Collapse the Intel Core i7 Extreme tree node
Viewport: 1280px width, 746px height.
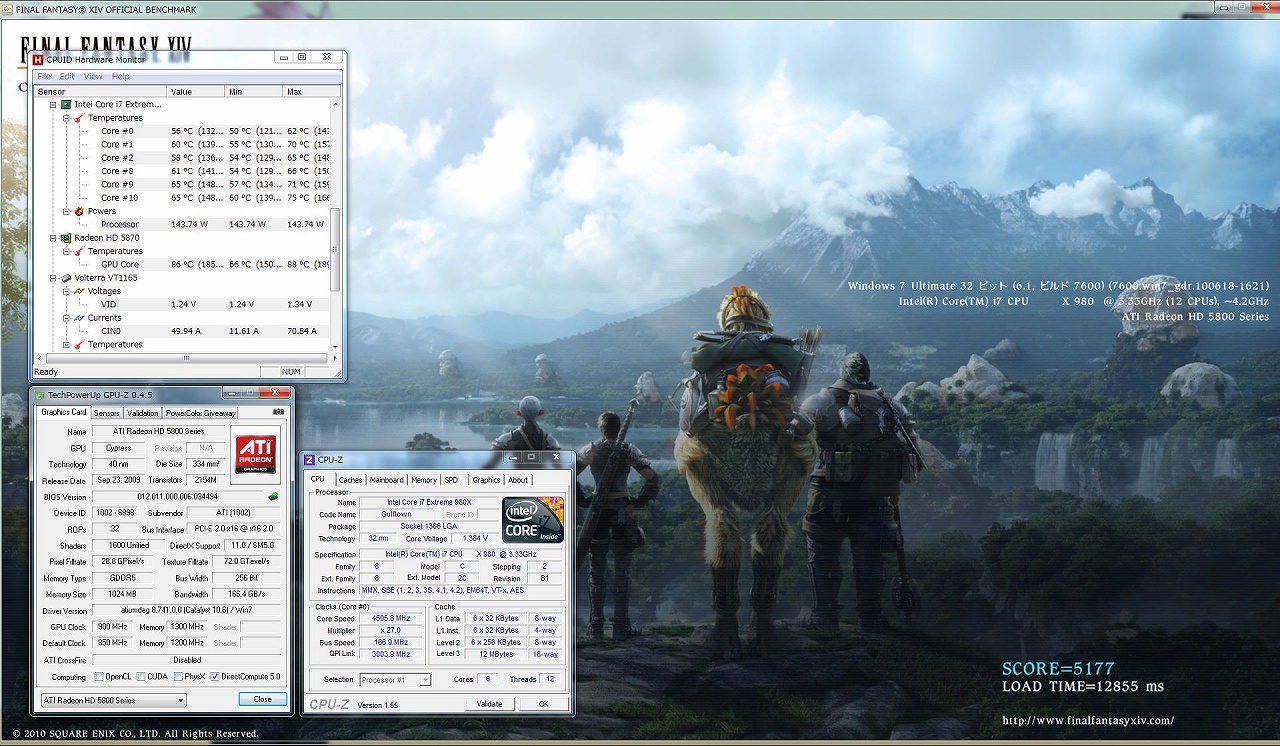pyautogui.click(x=53, y=104)
